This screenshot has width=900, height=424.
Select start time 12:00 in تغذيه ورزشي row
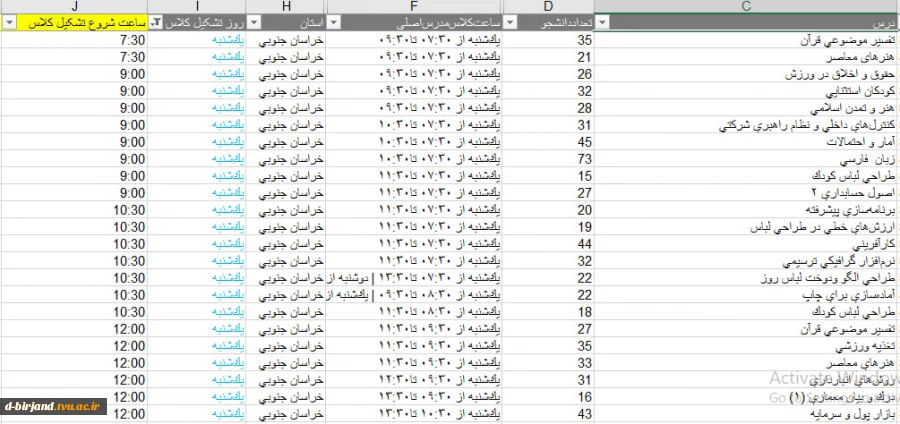coord(74,346)
